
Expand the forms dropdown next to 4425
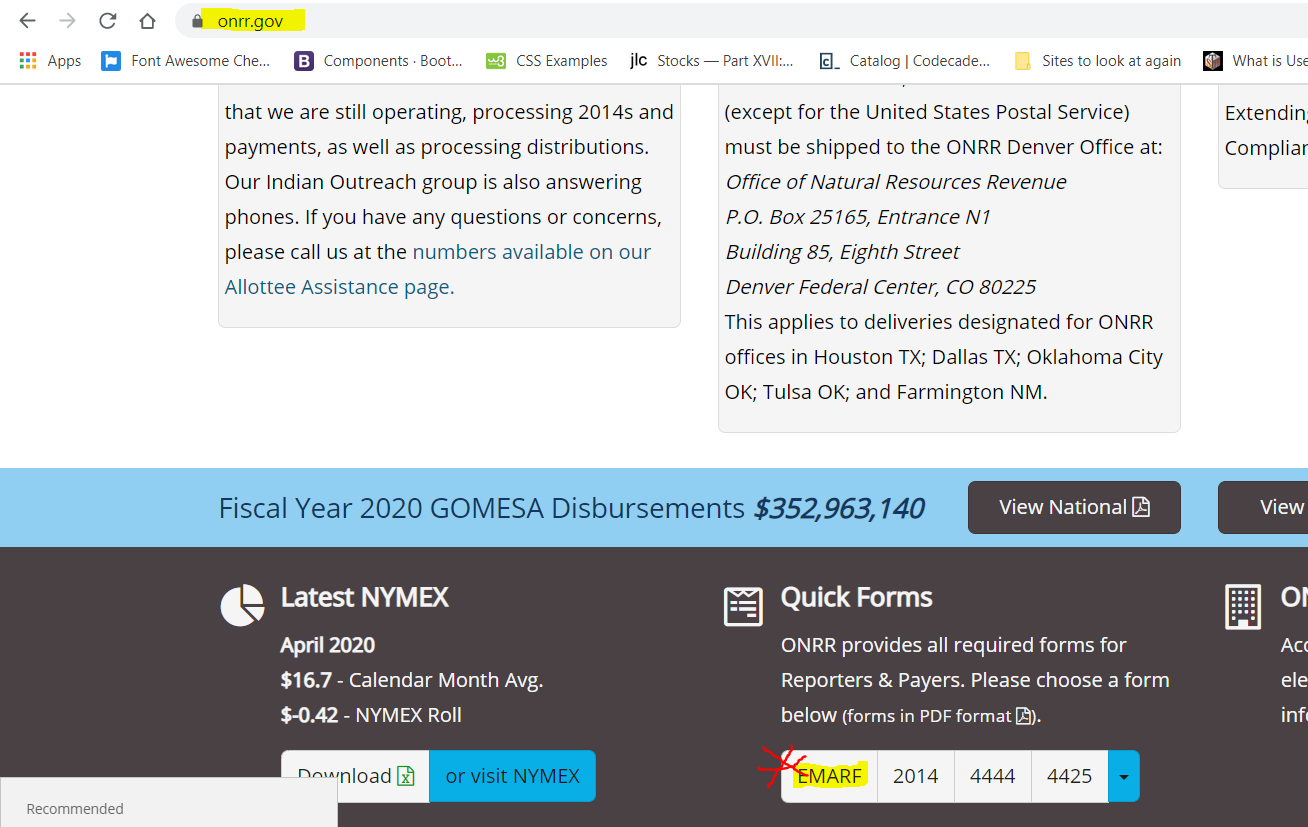click(x=1124, y=775)
